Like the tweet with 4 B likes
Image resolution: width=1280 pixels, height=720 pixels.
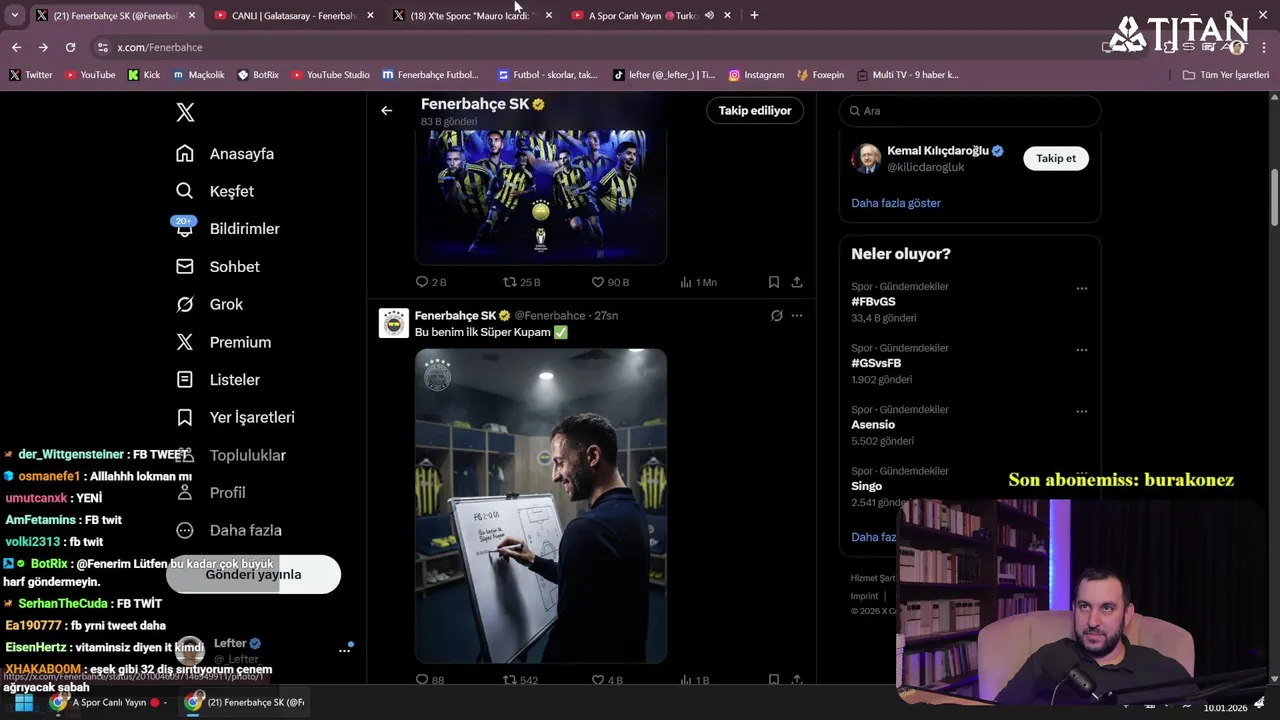pos(607,680)
